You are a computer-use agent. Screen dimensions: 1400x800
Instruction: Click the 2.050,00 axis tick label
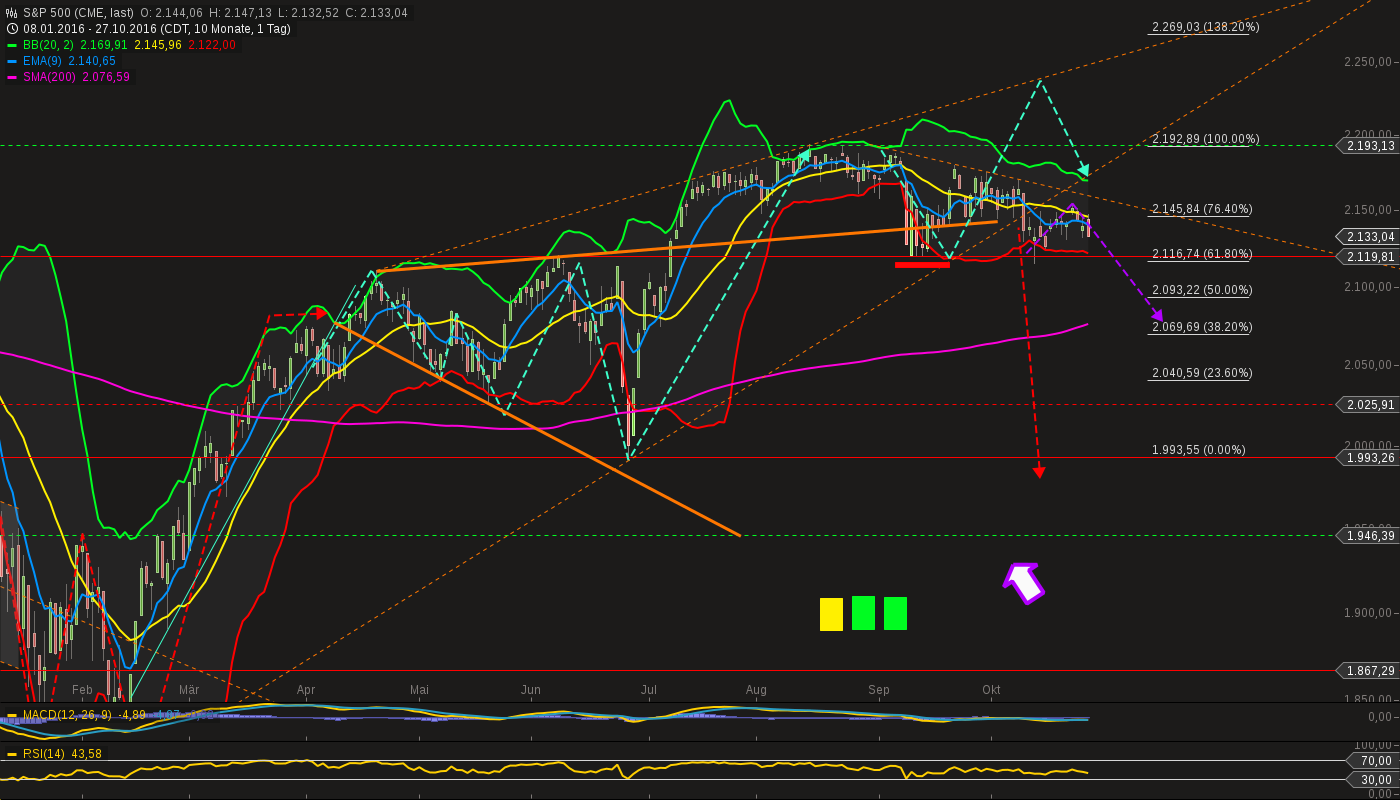(x=1369, y=366)
